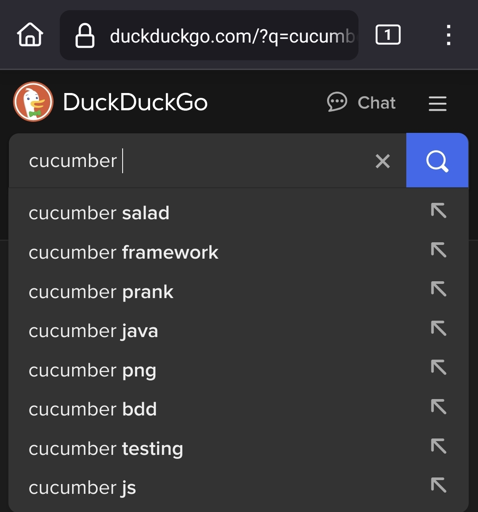Open the DuckDuckGo hamburger menu
The image size is (478, 512).
coord(437,103)
